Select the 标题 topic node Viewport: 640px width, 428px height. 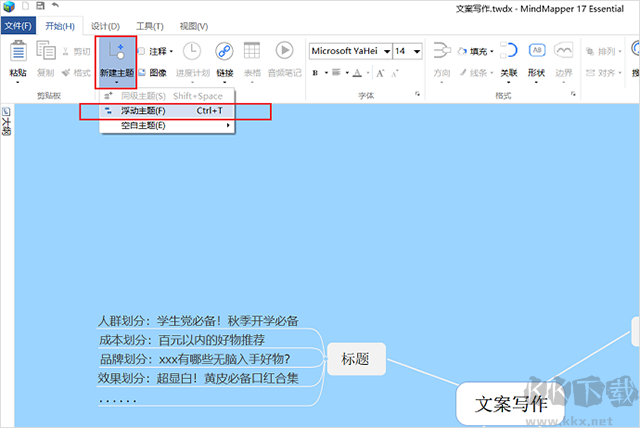[x=356, y=359]
